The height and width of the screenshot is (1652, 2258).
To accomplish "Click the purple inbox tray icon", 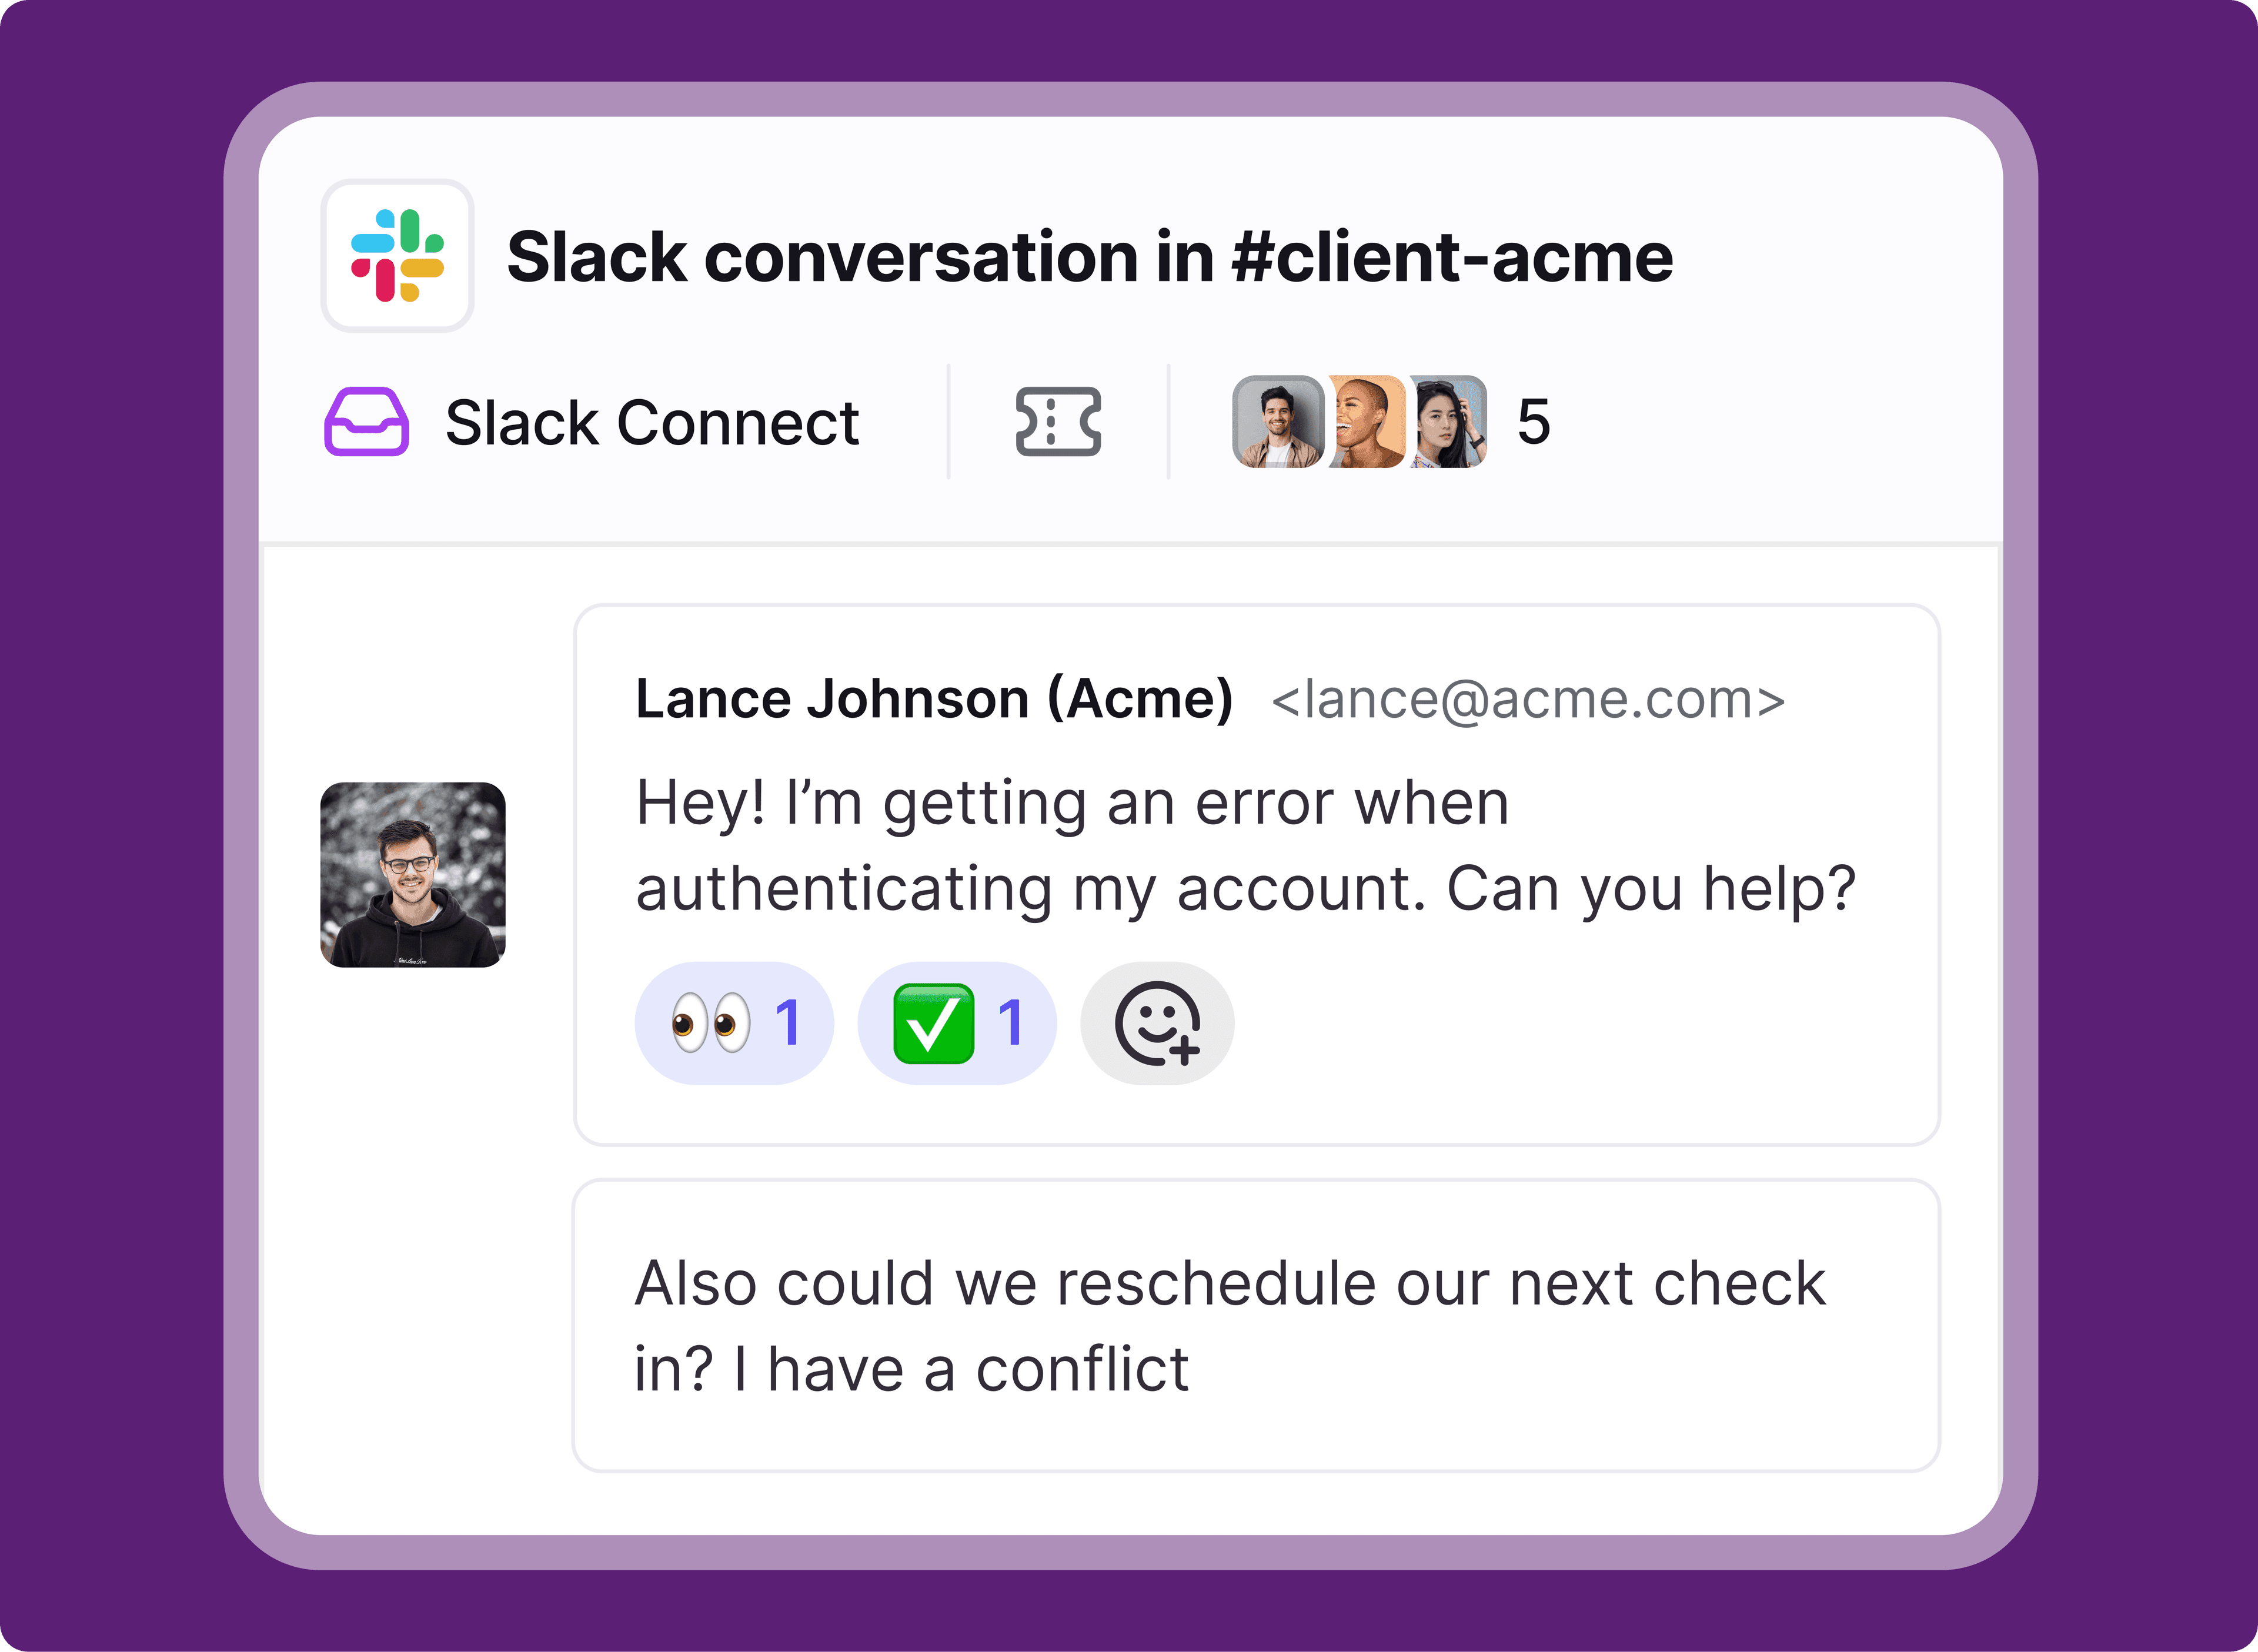I will coord(366,422).
